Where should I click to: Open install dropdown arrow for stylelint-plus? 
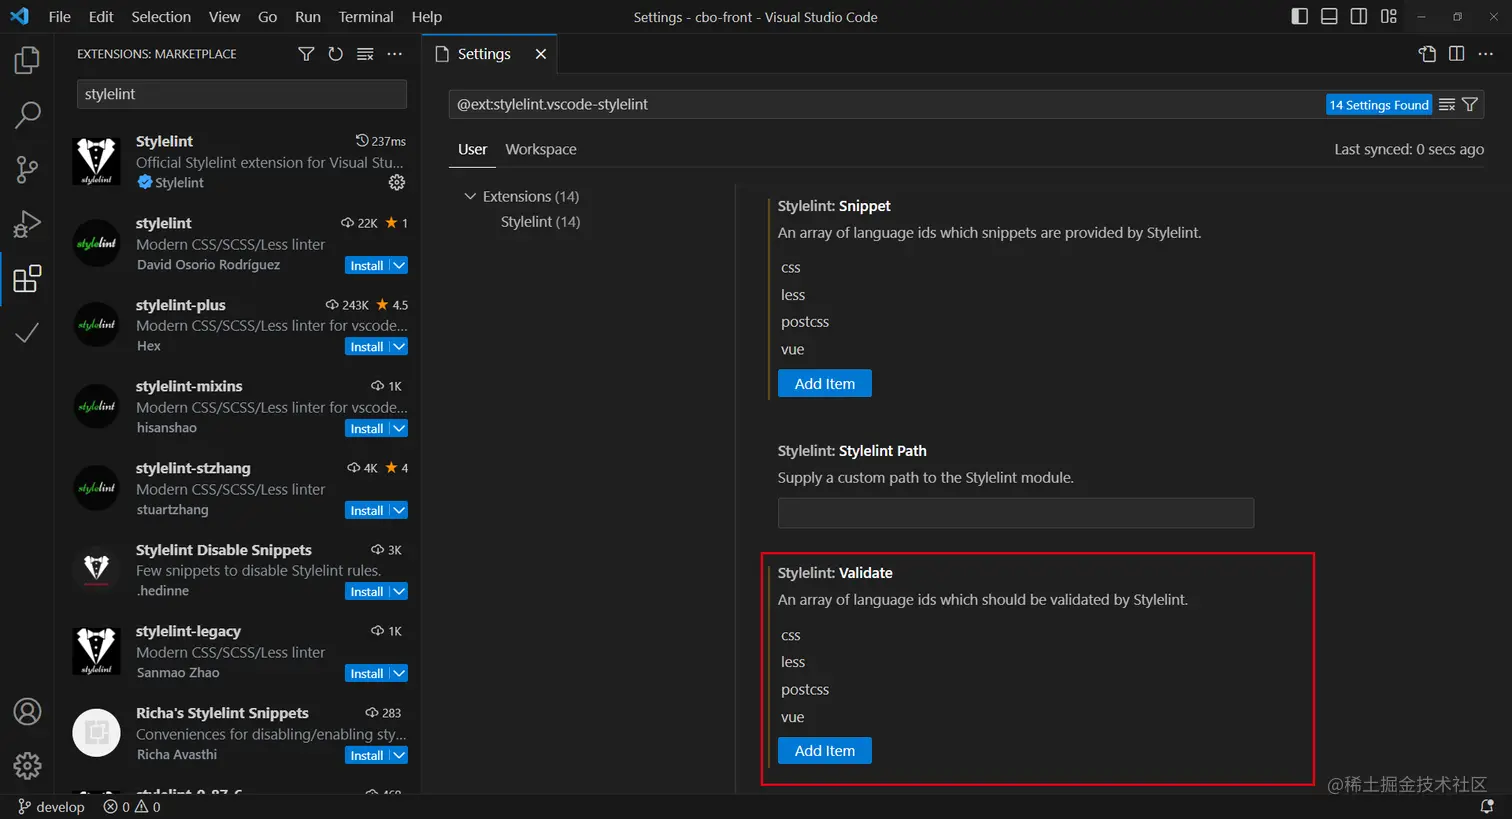pos(399,347)
